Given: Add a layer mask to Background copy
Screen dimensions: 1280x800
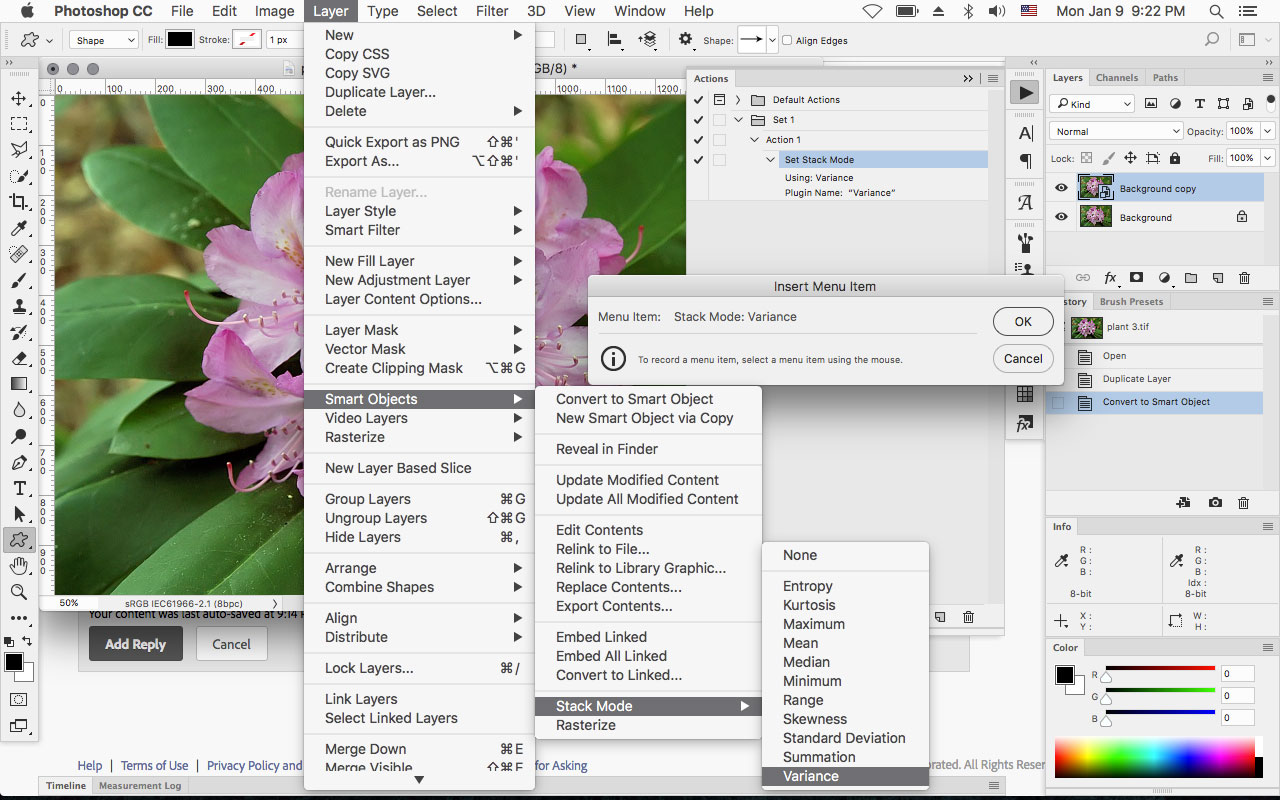Looking at the screenshot, I should click(1138, 278).
